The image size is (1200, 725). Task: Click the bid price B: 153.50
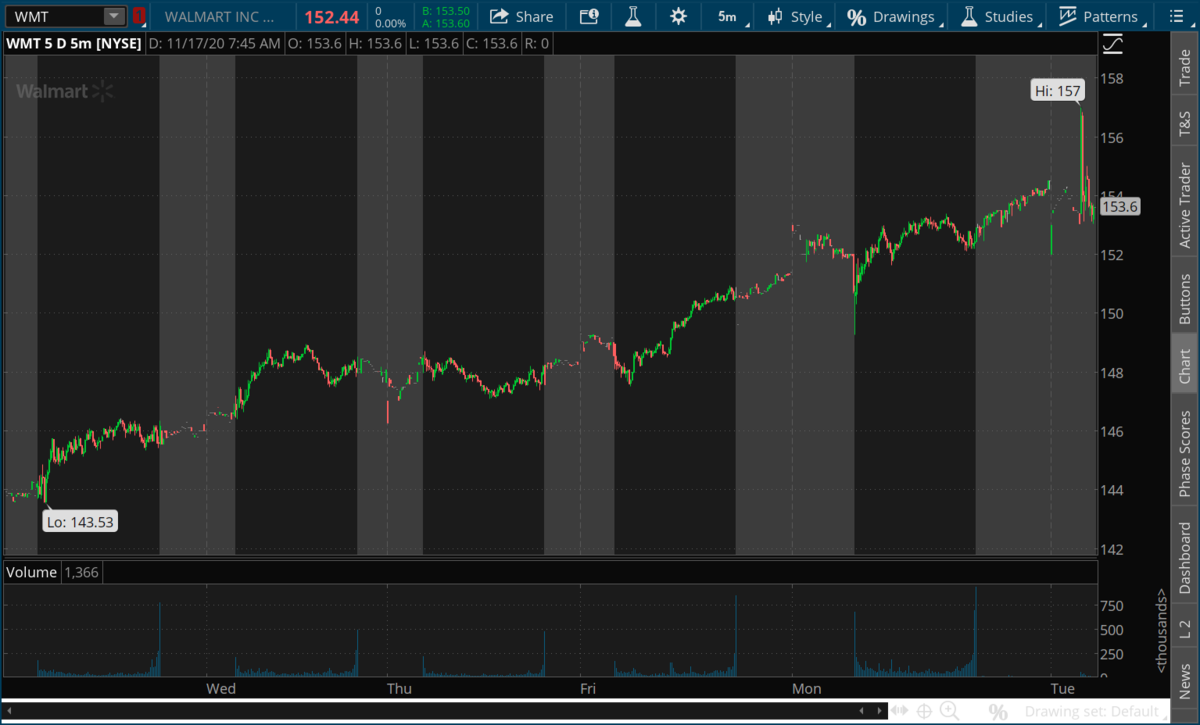[x=445, y=11]
